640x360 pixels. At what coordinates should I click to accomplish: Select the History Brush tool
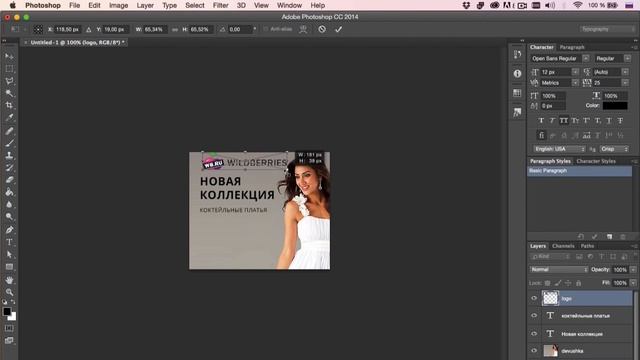point(9,167)
